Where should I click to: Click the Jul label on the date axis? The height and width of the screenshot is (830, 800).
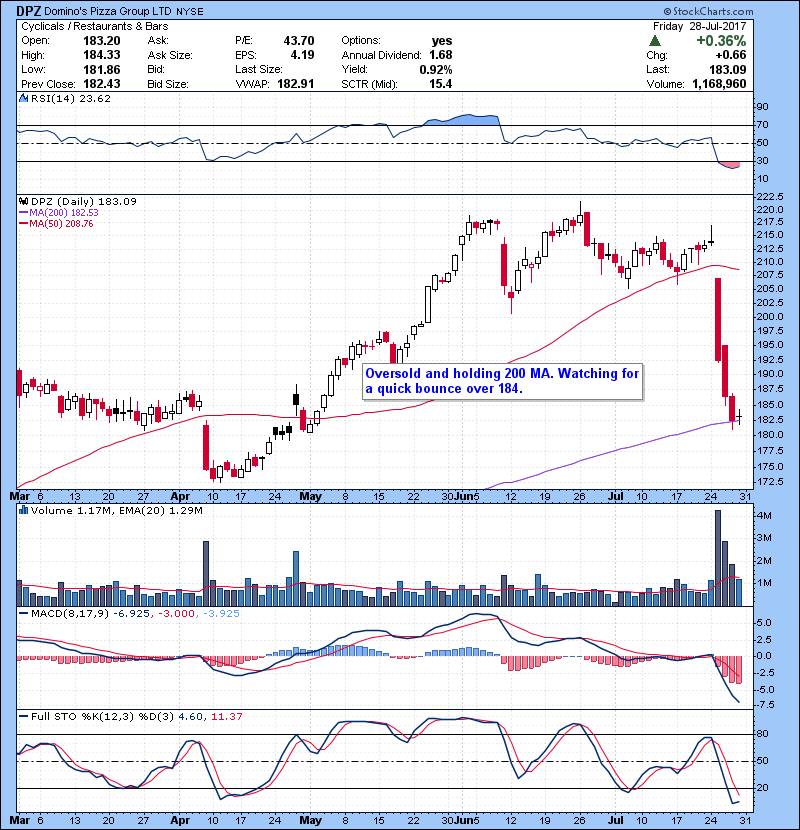coord(615,495)
